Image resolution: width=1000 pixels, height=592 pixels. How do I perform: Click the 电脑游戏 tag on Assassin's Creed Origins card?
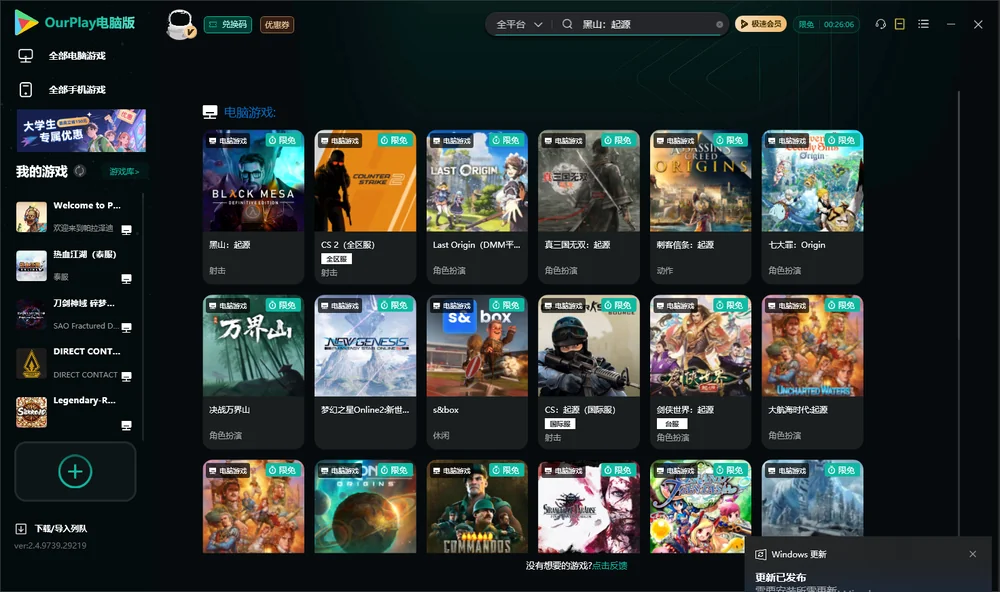point(675,140)
